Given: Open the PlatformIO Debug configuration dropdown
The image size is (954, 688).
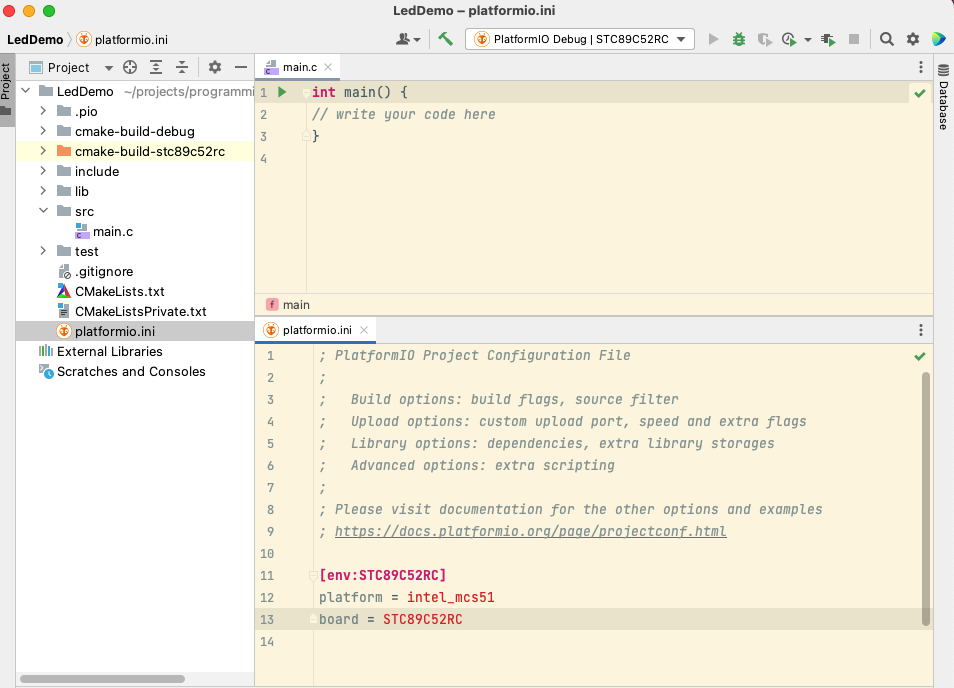Looking at the screenshot, I should tap(581, 39).
